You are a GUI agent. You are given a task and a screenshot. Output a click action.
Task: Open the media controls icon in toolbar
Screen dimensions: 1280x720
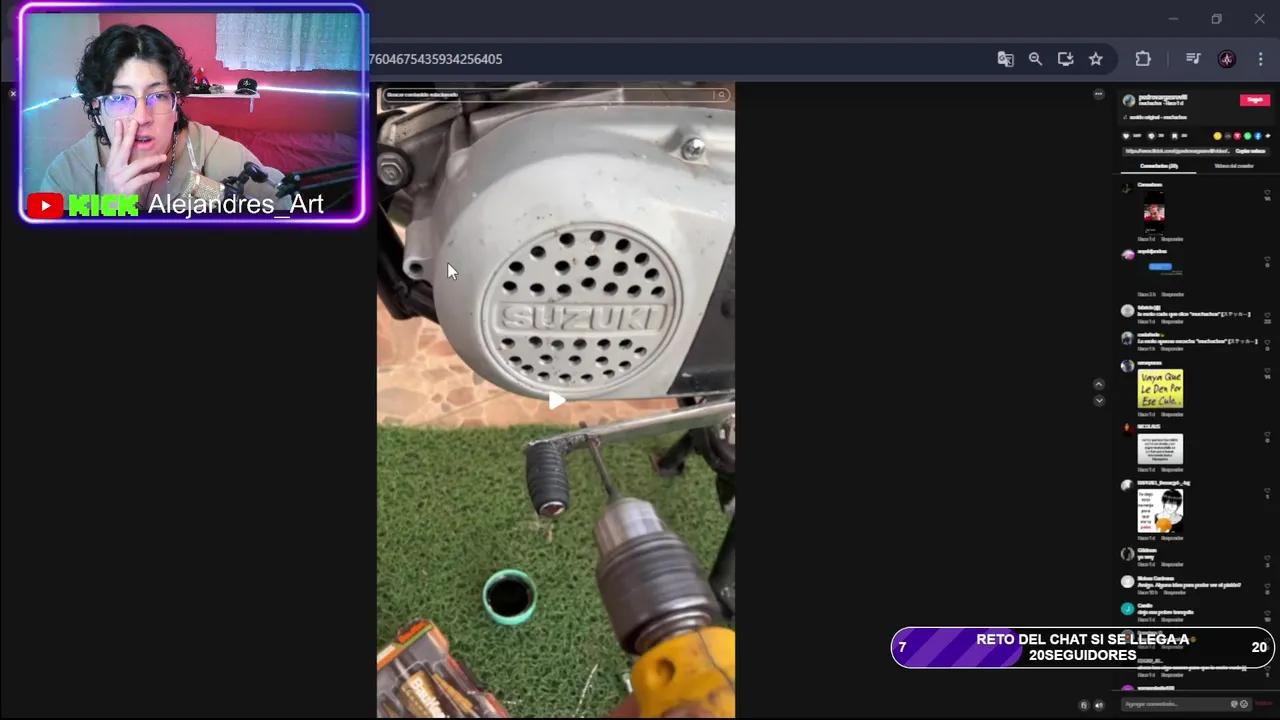pyautogui.click(x=1192, y=59)
